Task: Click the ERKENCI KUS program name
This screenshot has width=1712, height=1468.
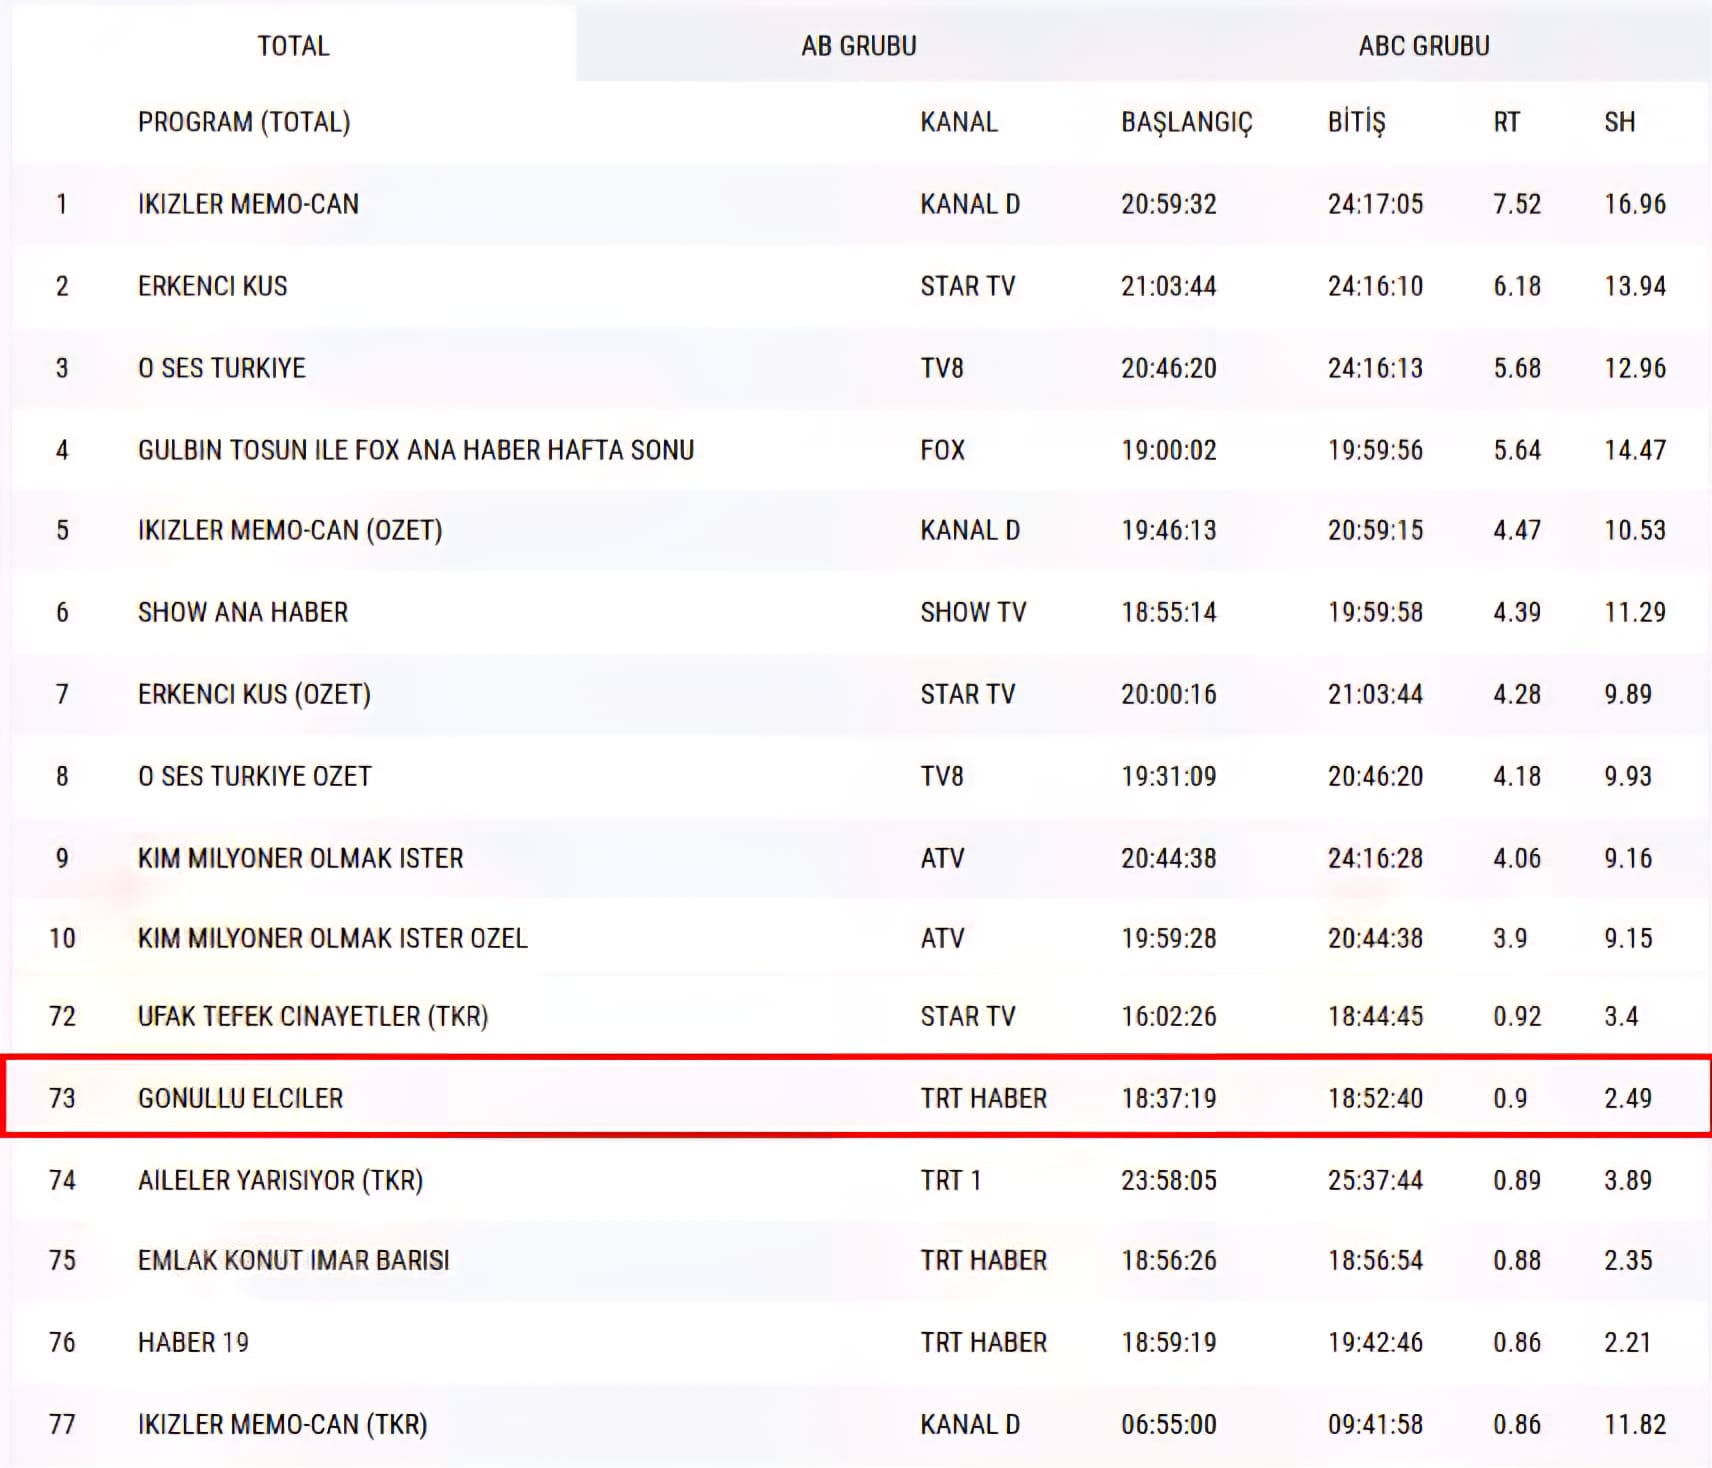Action: pos(212,286)
